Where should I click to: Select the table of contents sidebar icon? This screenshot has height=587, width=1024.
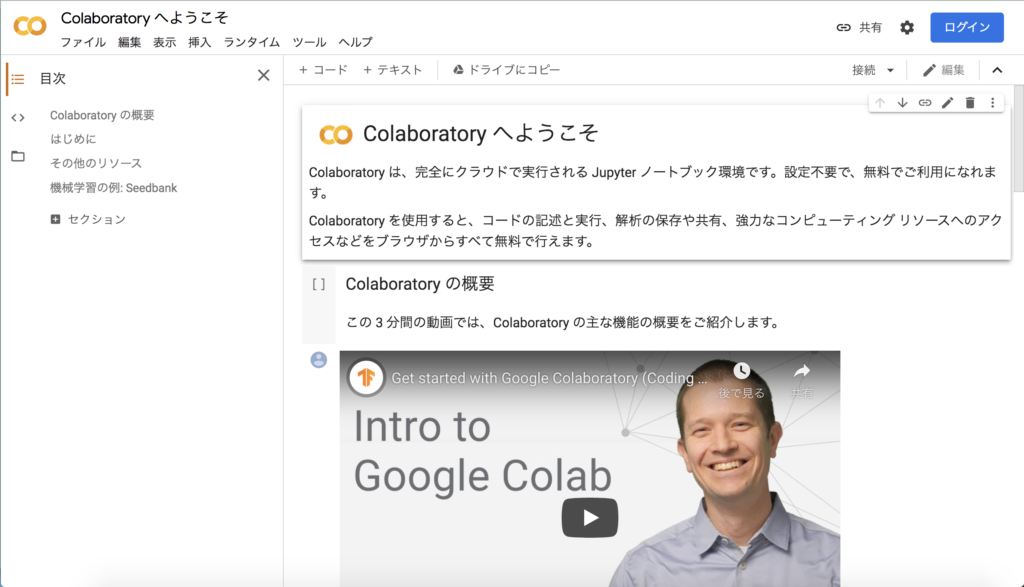18,79
